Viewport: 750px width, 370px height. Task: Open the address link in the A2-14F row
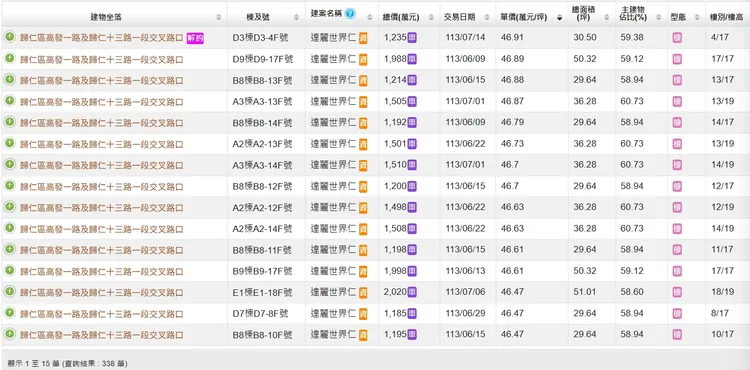[x=101, y=229]
